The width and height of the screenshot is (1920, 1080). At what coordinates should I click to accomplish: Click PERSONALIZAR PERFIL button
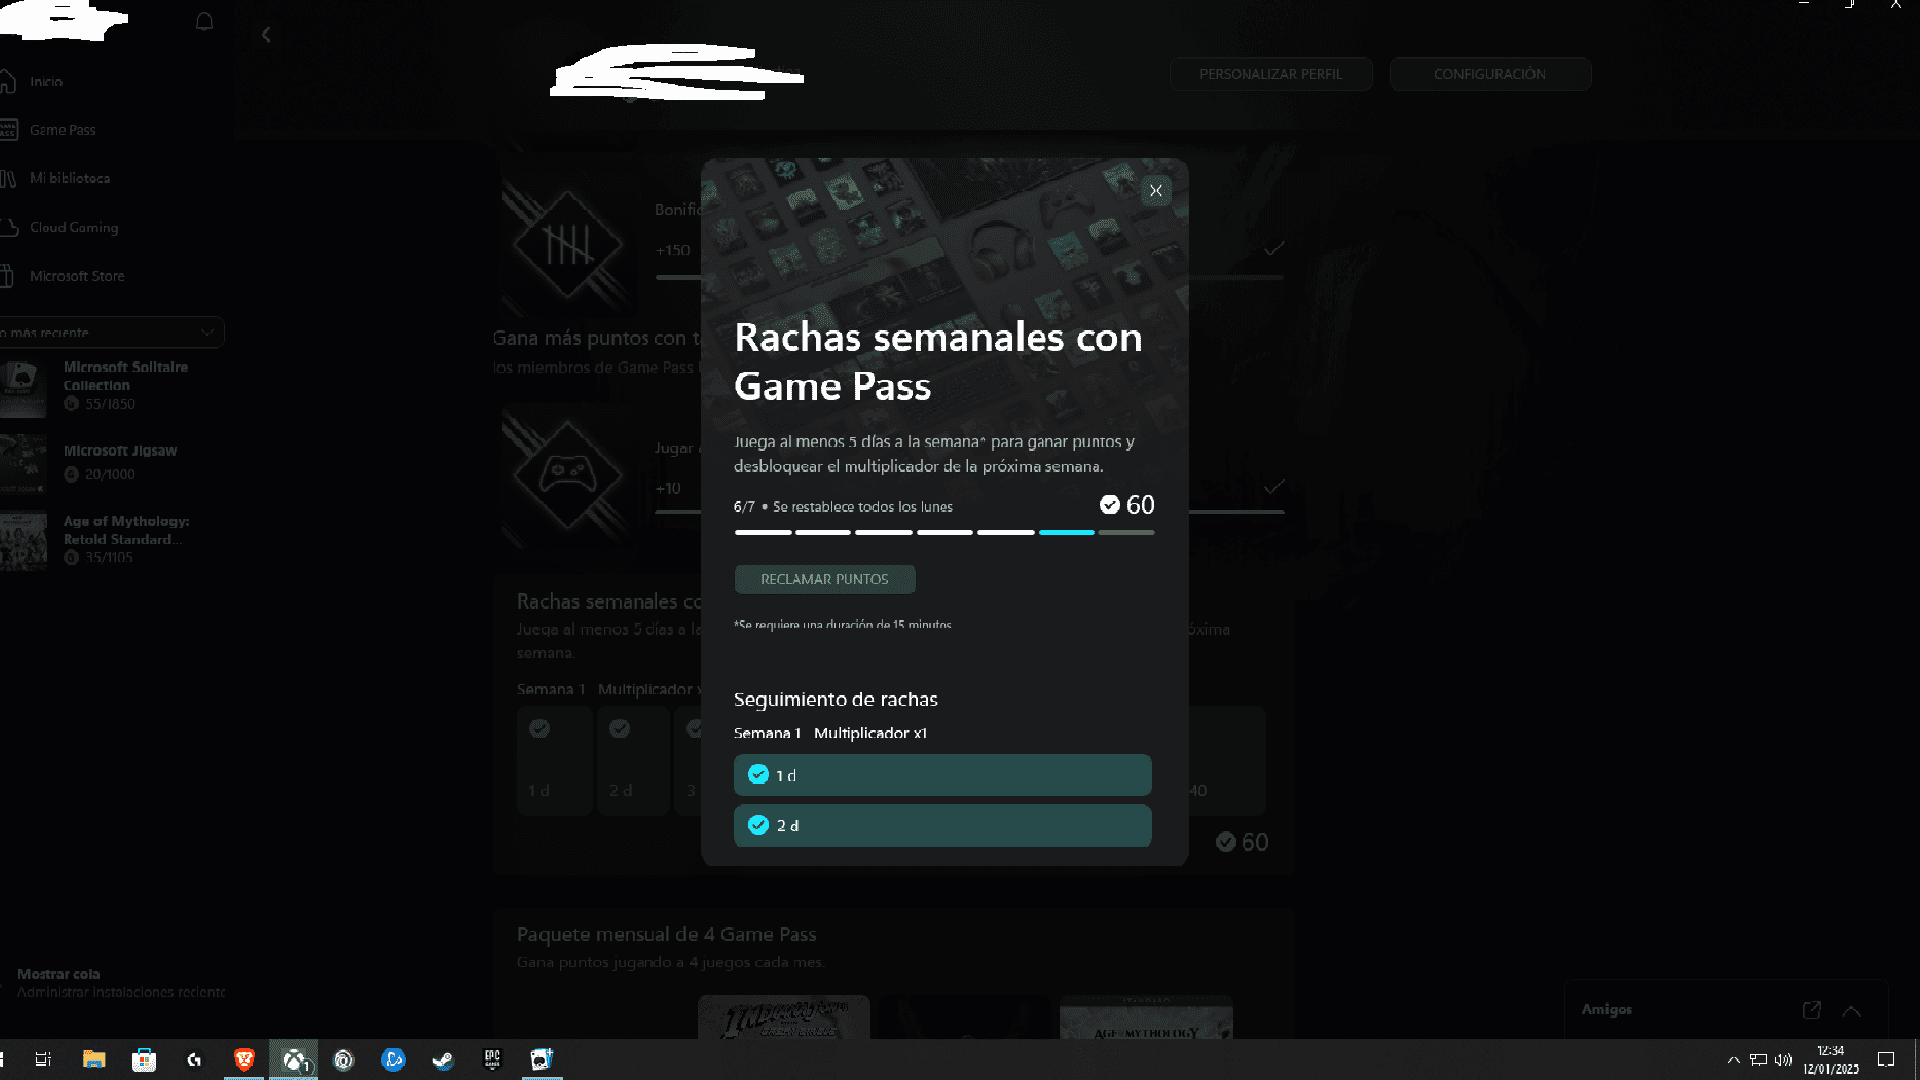point(1270,74)
